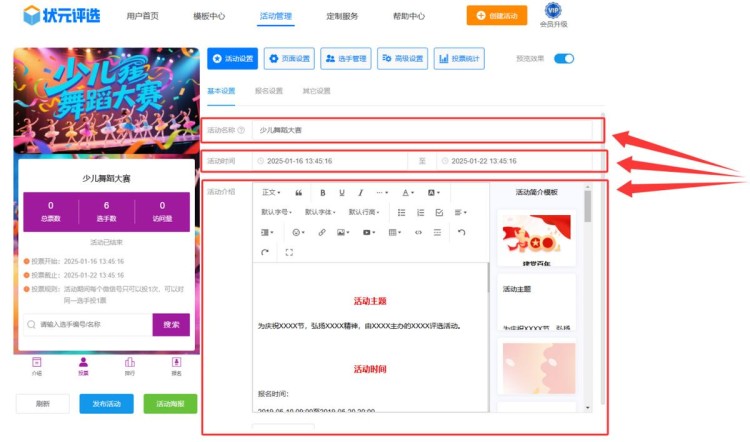The width and height of the screenshot is (750, 442).
Task: Open the 默认字号 font size dropdown
Action: 278,212
